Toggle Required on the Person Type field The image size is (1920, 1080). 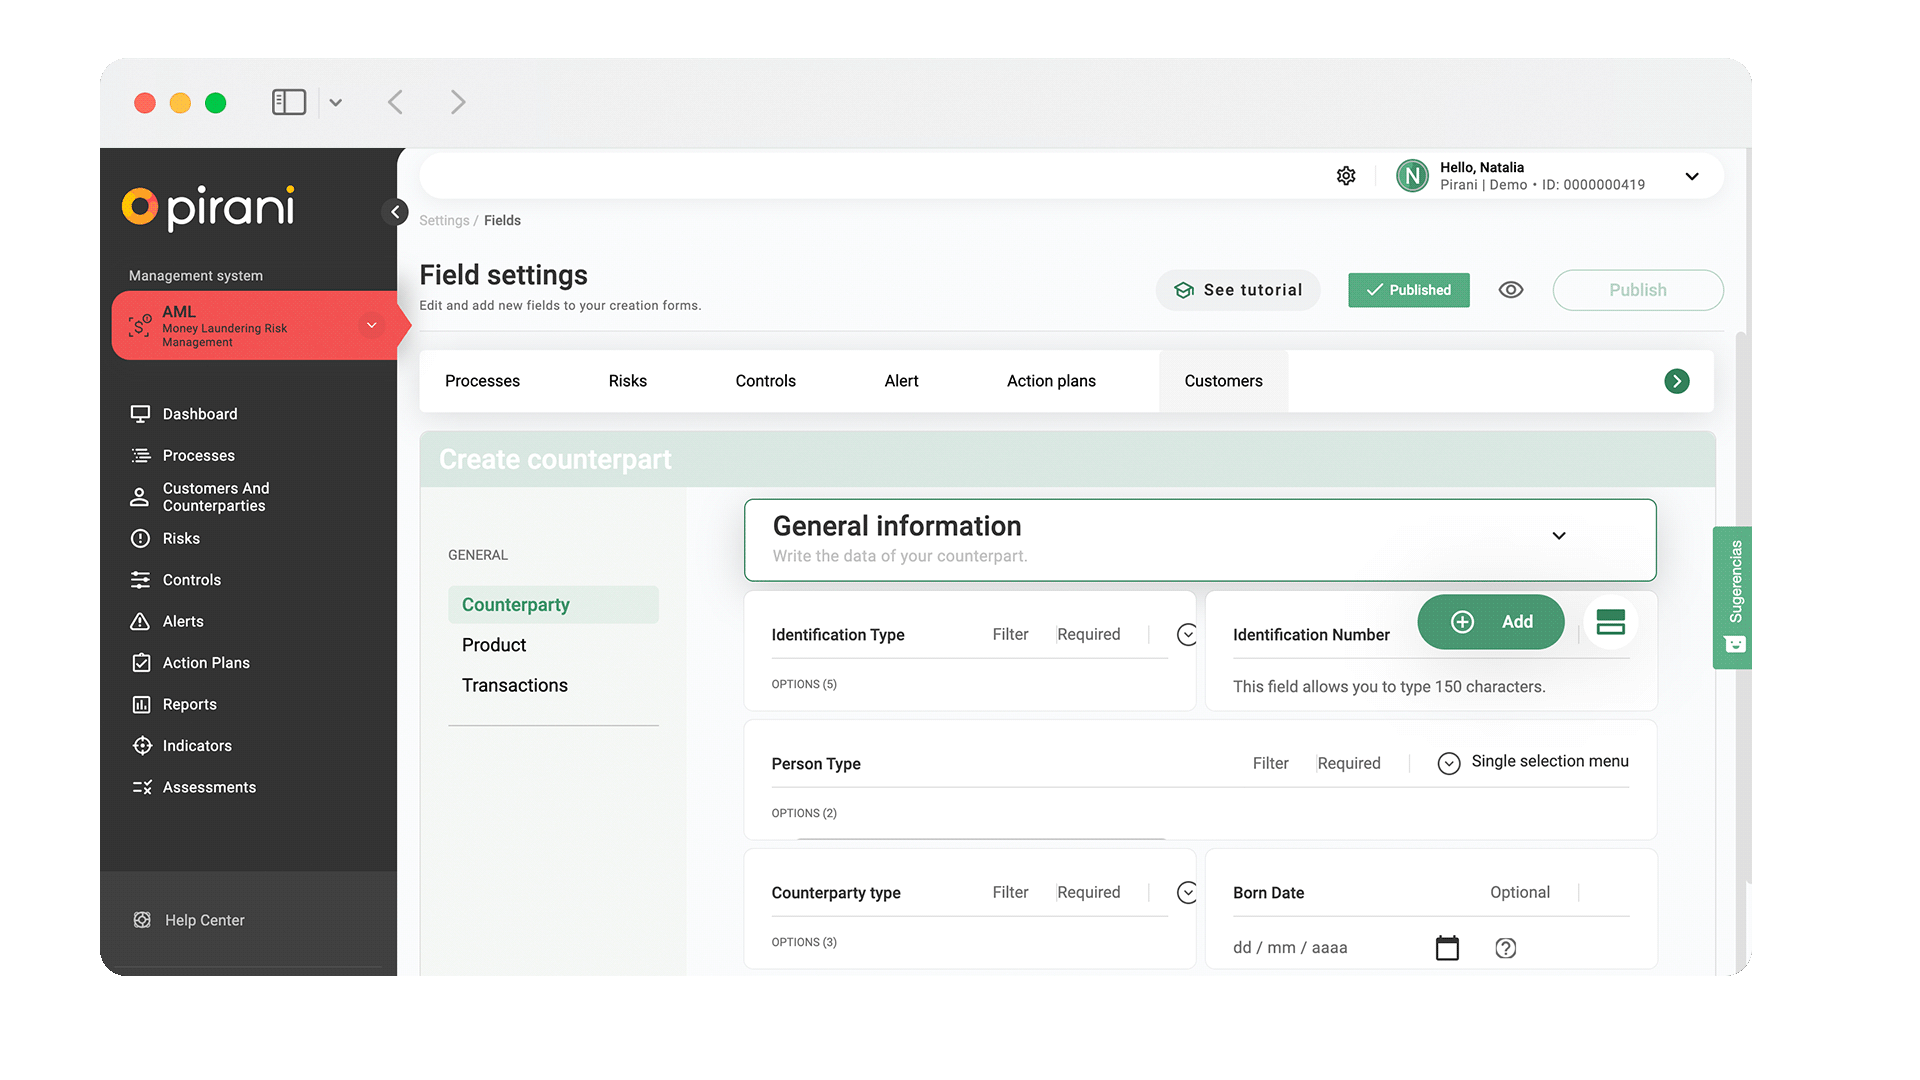coord(1348,763)
